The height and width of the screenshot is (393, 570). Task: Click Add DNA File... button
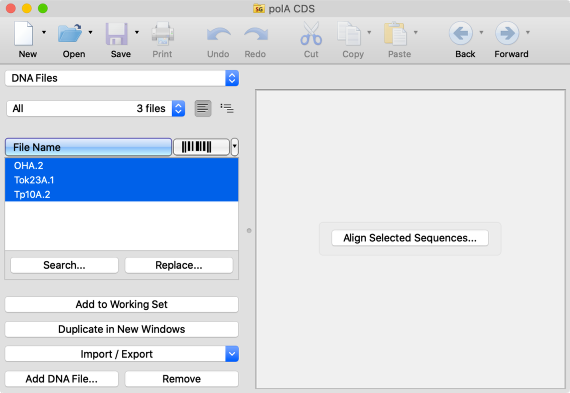[x=61, y=379]
